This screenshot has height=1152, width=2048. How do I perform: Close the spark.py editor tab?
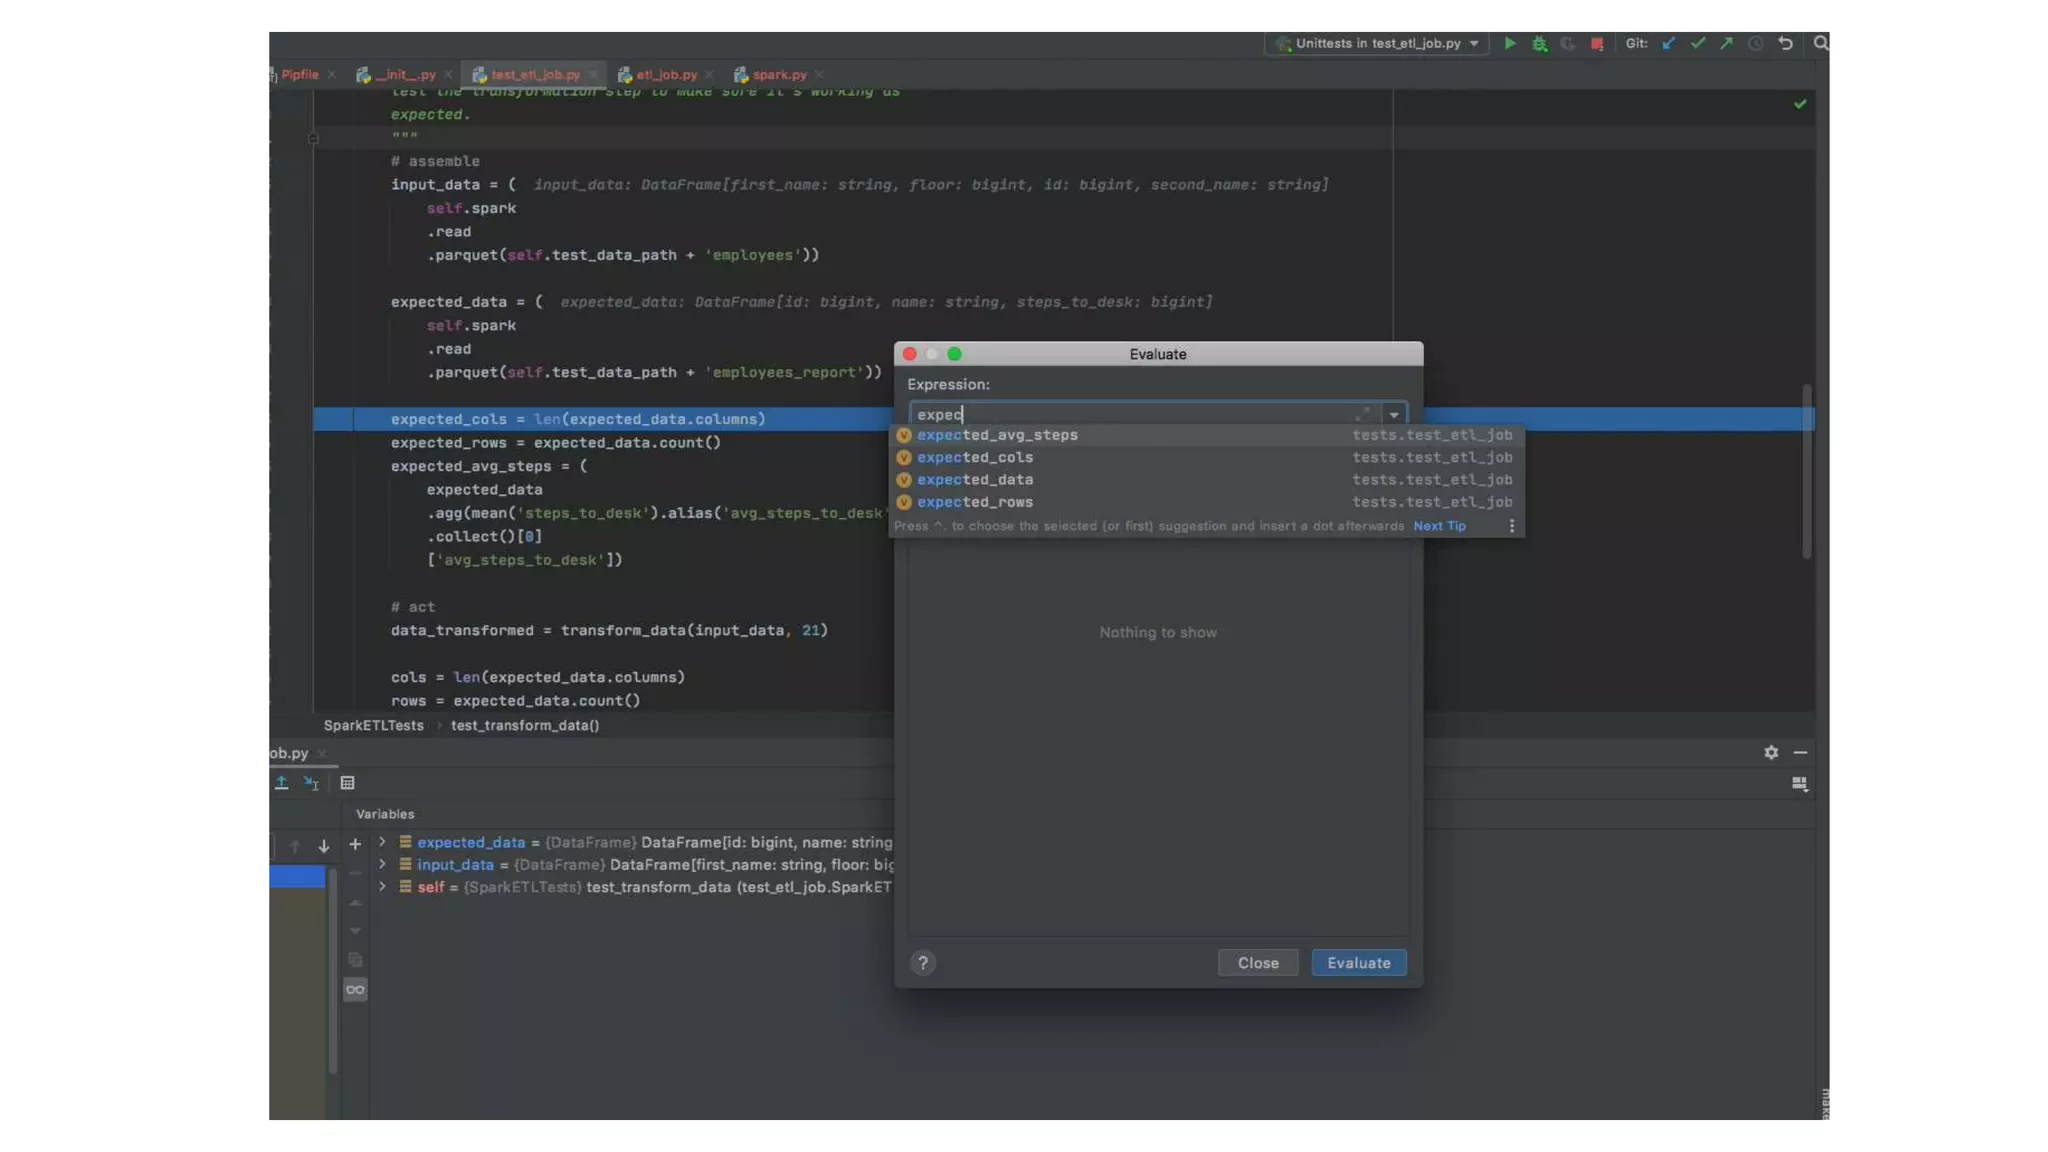tap(819, 75)
